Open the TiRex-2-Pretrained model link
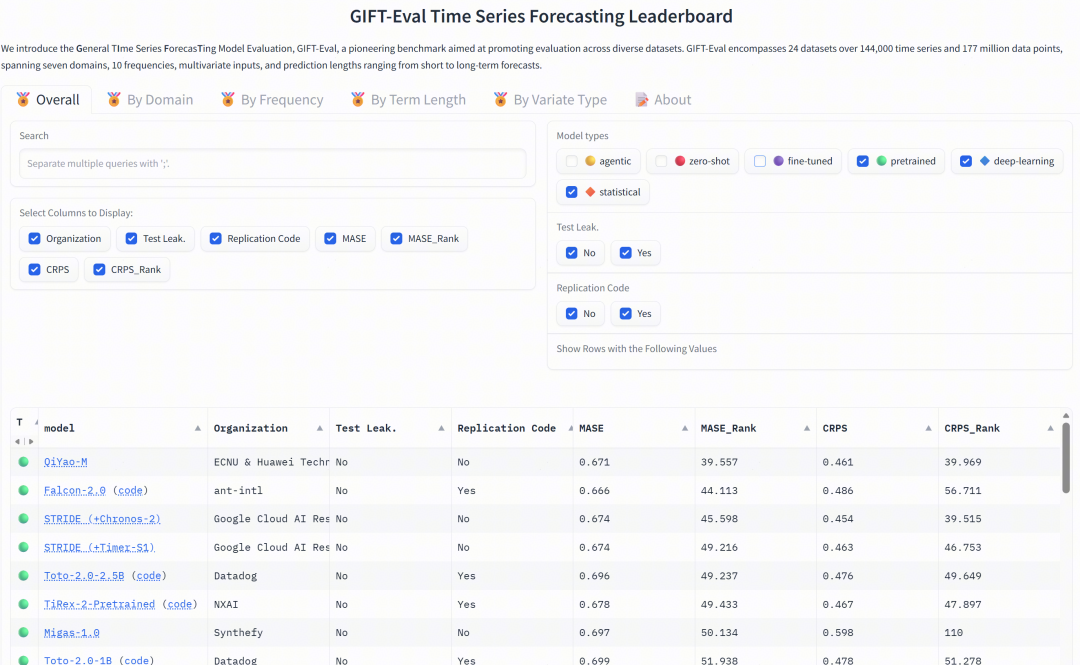This screenshot has height=665, width=1080. 99,604
